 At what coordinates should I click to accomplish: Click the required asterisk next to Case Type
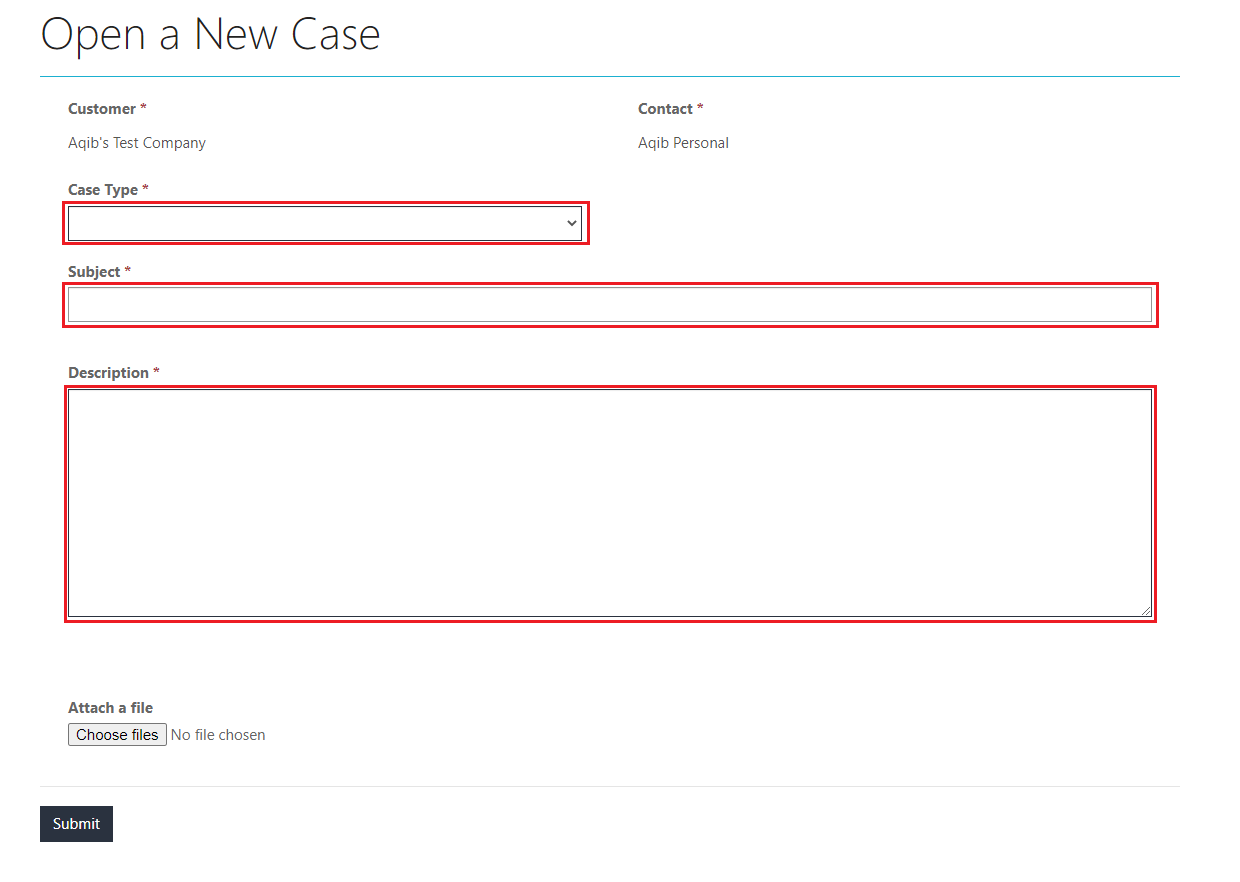click(x=146, y=189)
